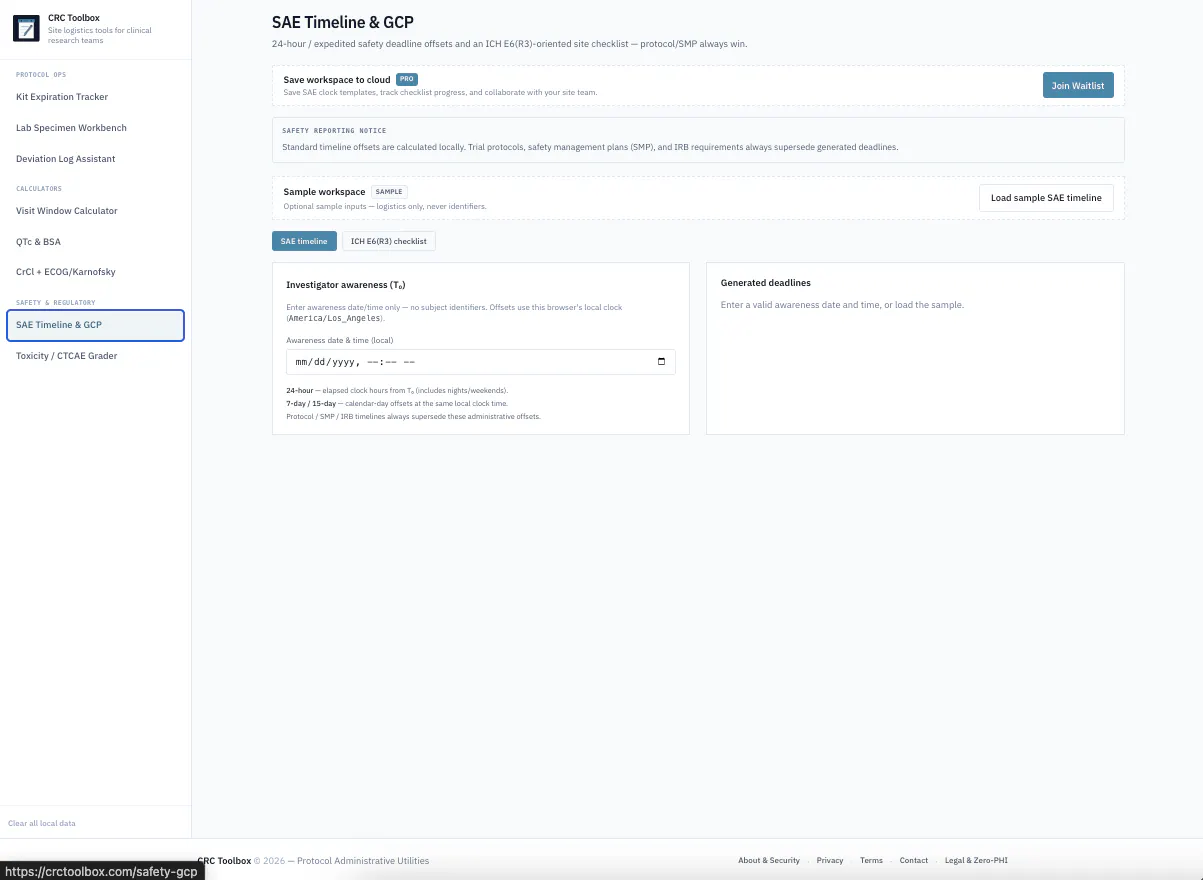
Task: Open the Terms footer link
Action: tap(871, 860)
